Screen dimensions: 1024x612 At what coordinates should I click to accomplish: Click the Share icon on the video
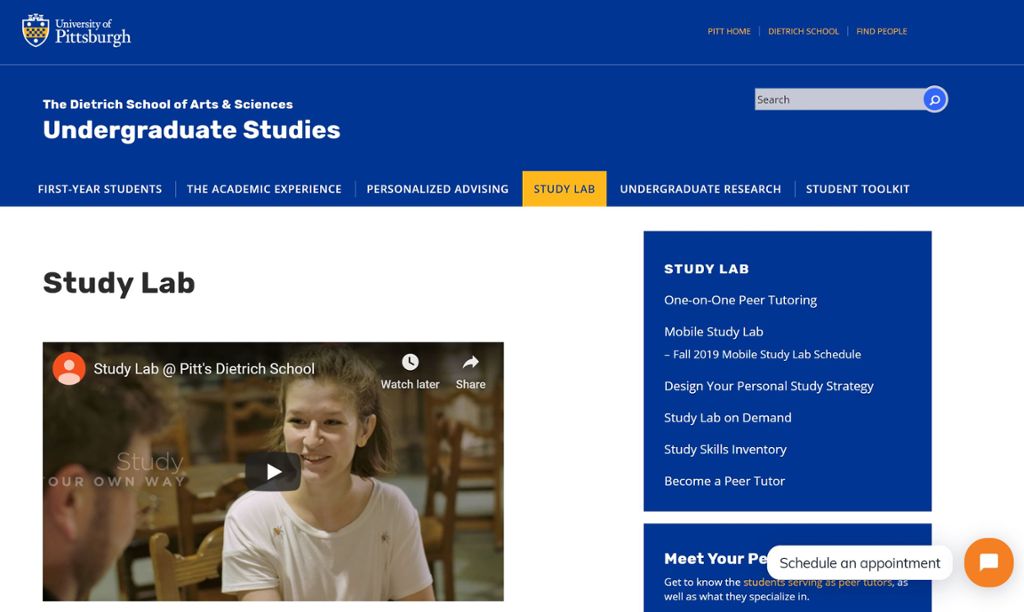coord(470,363)
